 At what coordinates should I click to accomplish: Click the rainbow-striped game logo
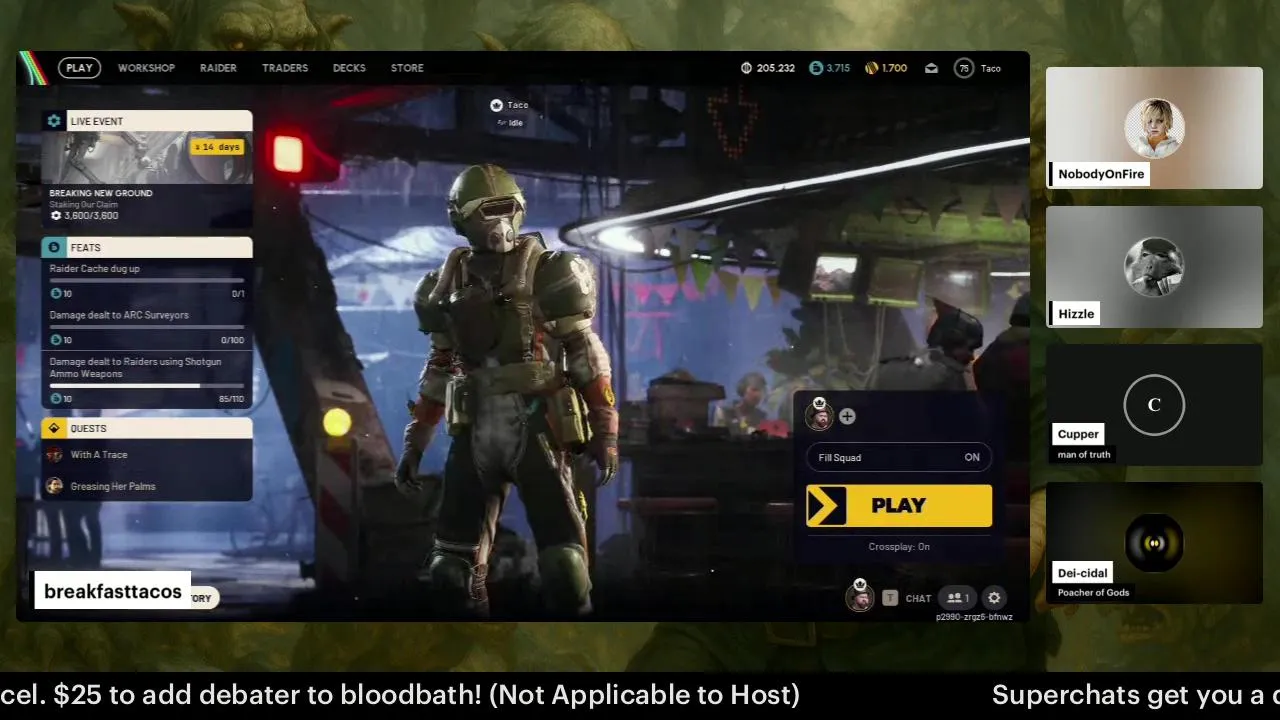tap(33, 68)
